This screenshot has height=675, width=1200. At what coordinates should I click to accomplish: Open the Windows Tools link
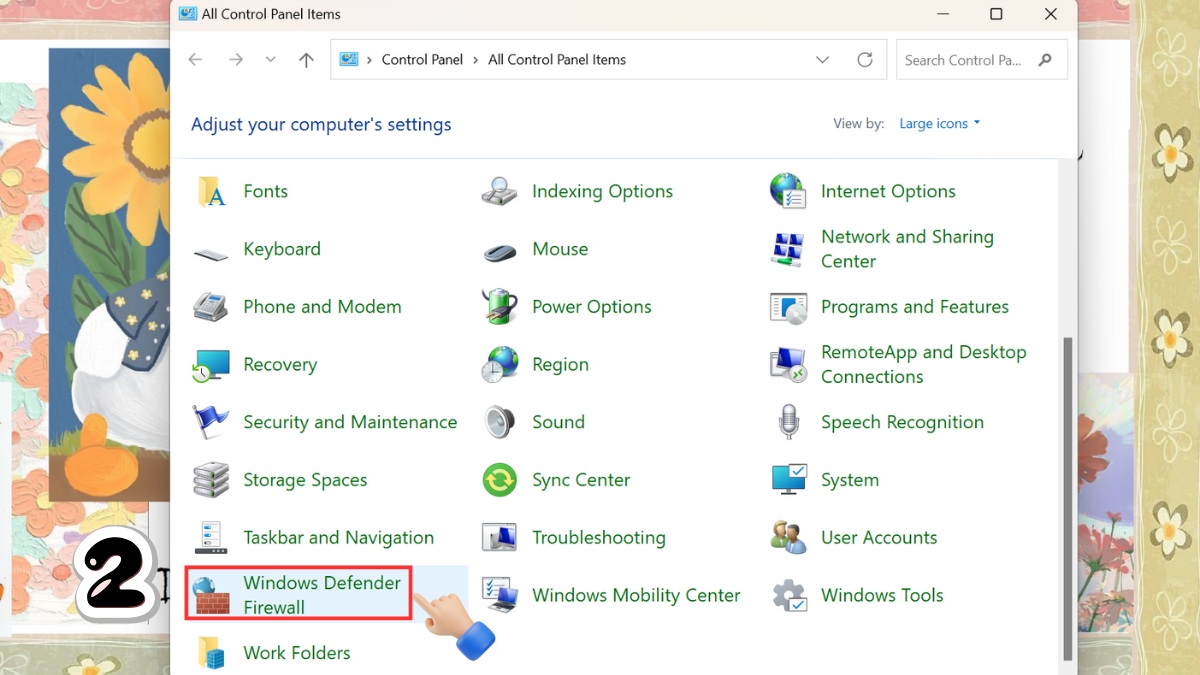pyautogui.click(x=882, y=596)
